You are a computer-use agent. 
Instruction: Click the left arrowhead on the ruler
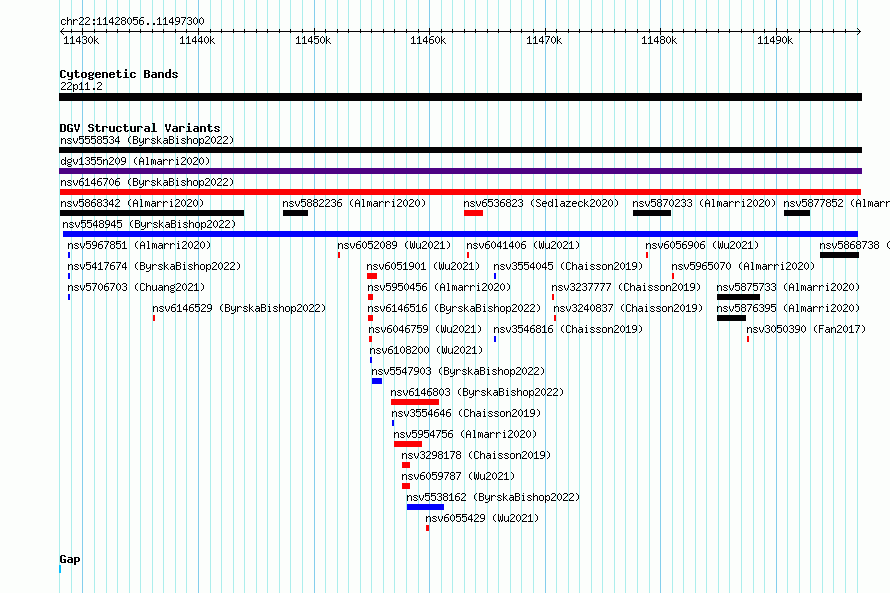click(62, 31)
